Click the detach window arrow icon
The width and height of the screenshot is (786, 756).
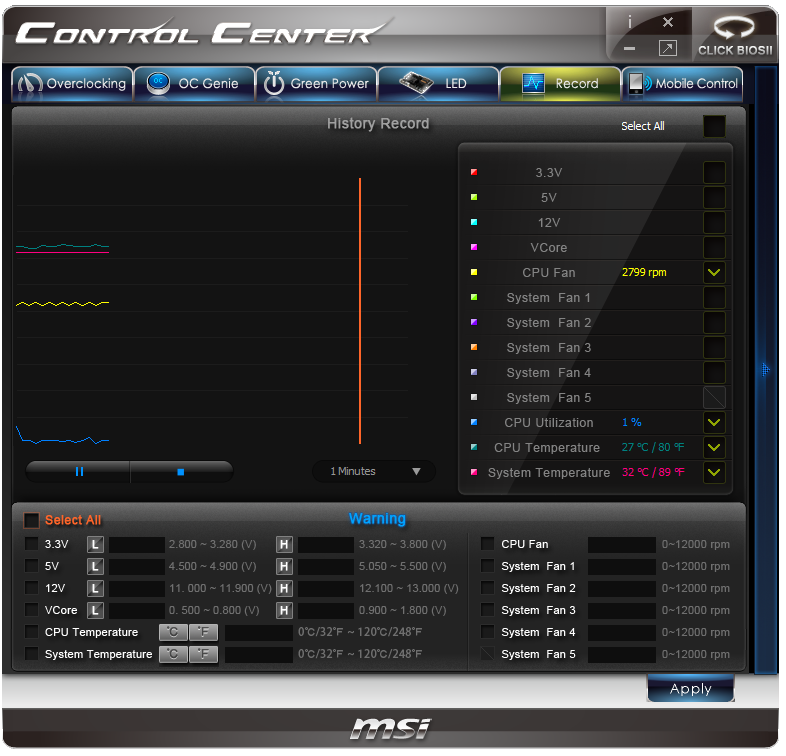click(668, 48)
